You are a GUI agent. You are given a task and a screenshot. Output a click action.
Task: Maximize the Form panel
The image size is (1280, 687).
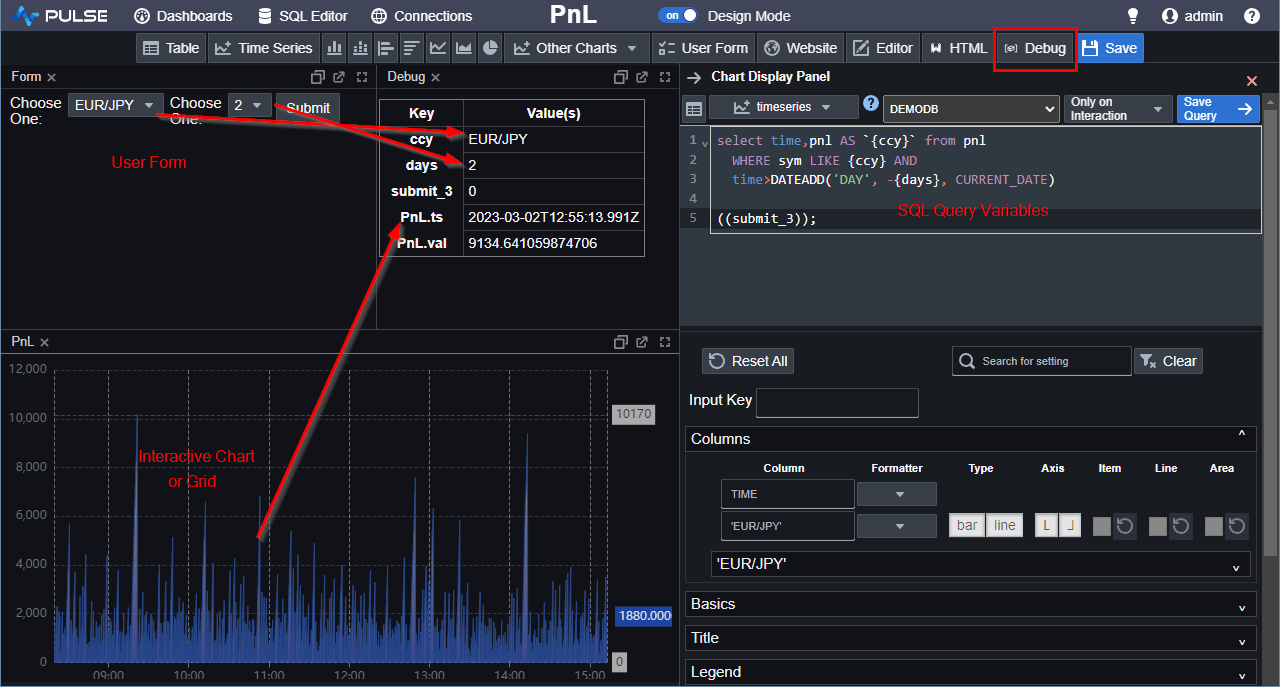[362, 77]
